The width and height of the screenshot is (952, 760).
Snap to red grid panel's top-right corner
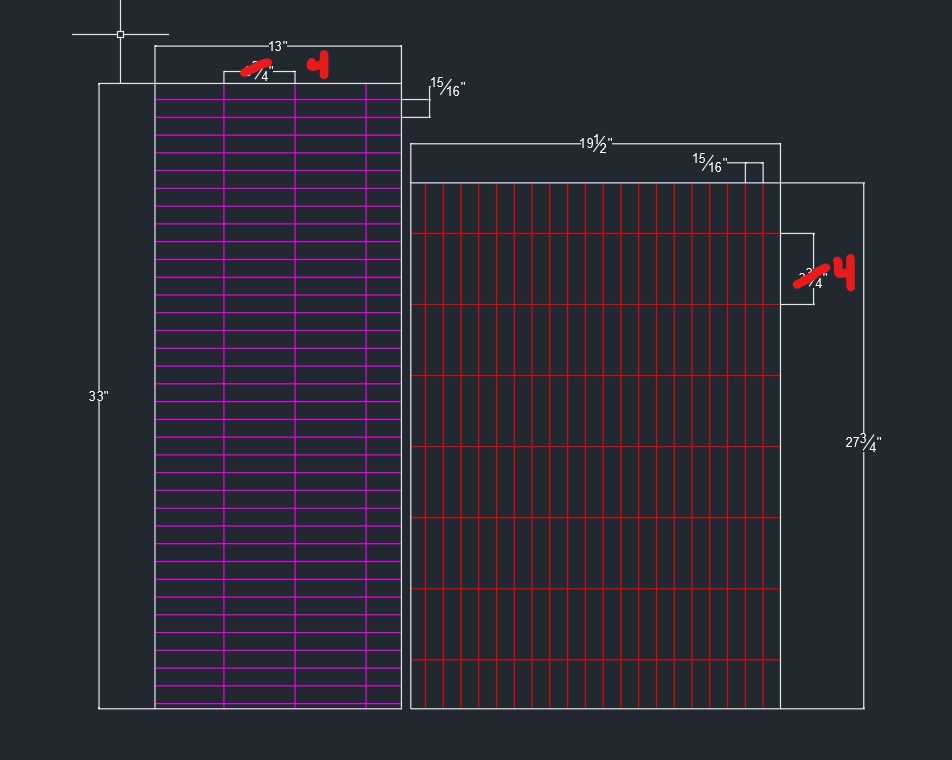(x=780, y=183)
